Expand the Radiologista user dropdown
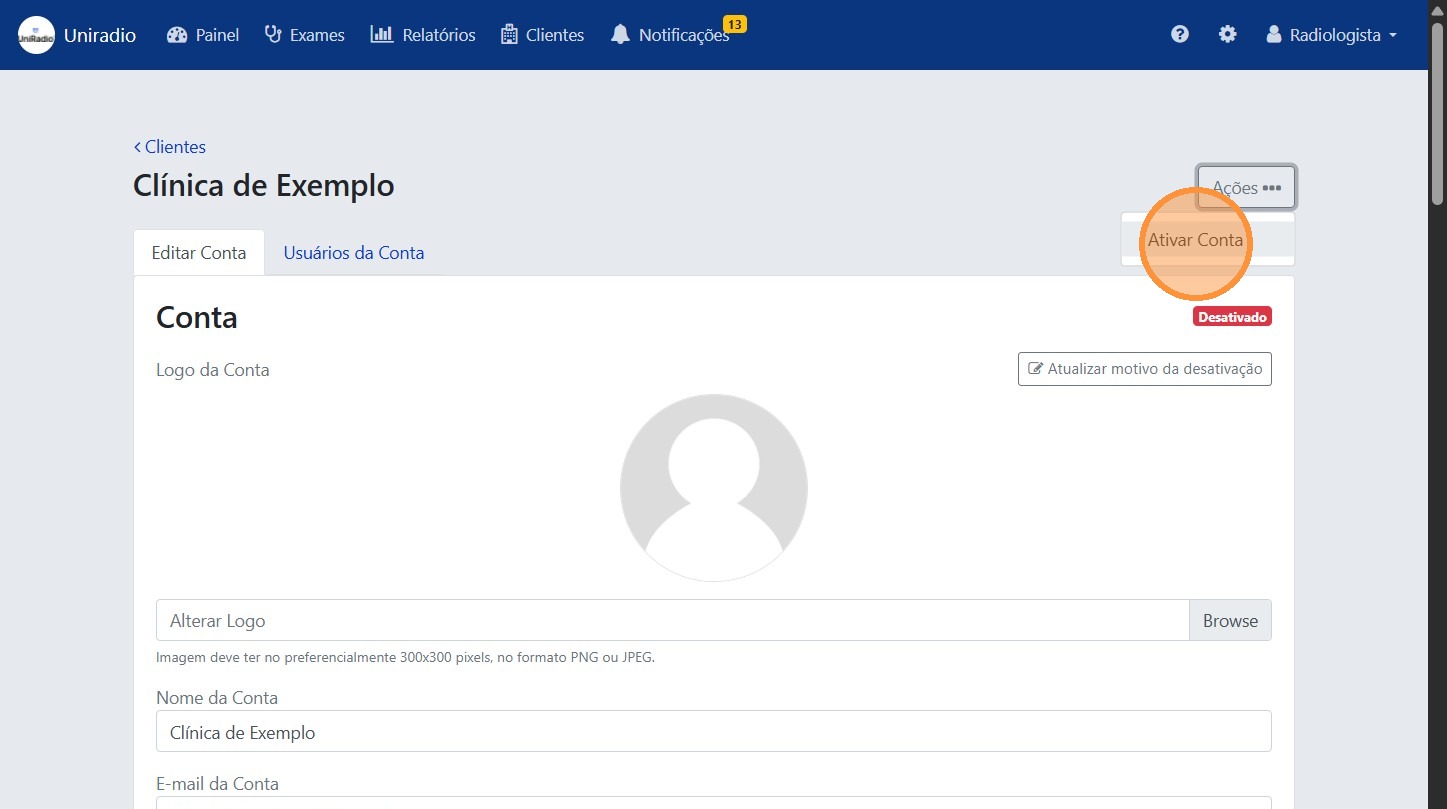 pos(1331,35)
